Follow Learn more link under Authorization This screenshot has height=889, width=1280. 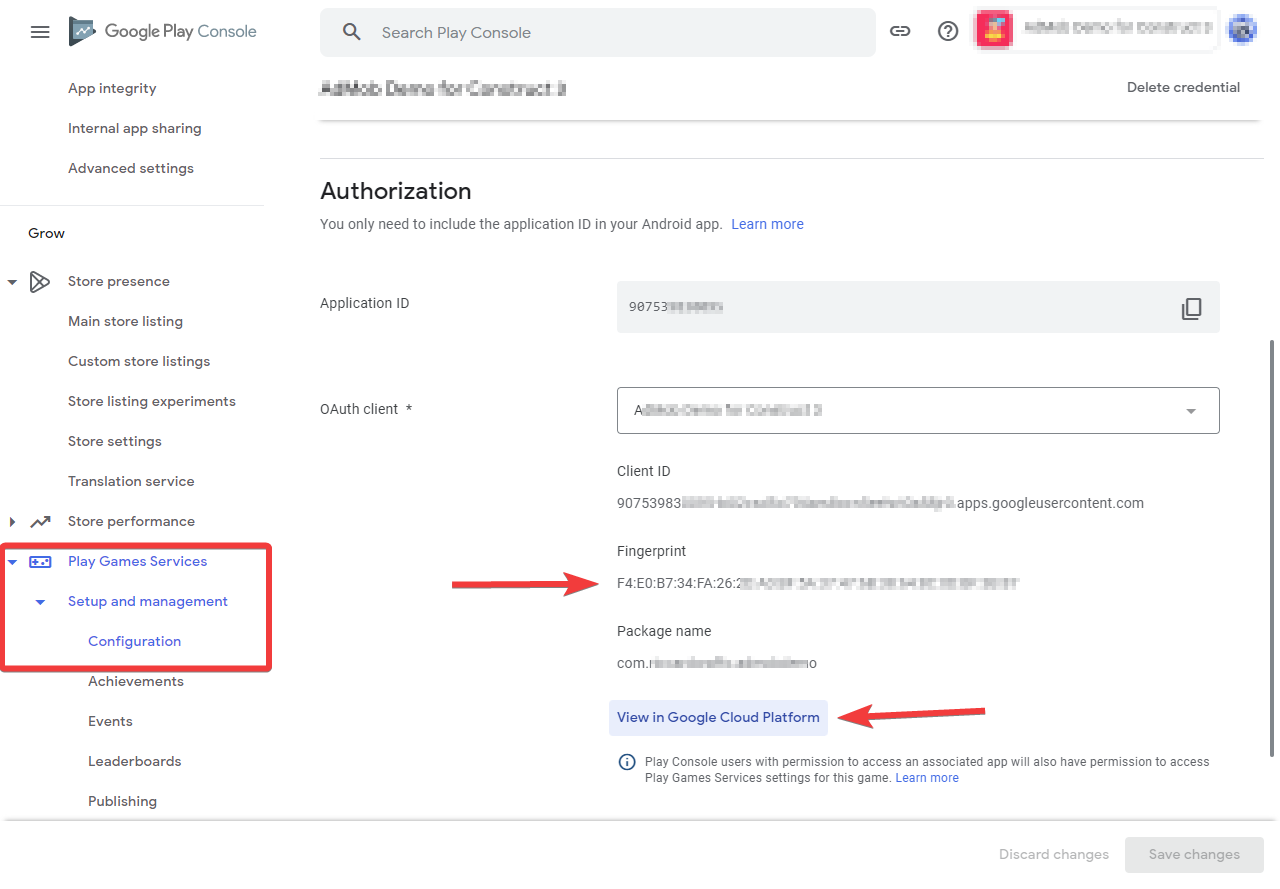[x=767, y=224]
